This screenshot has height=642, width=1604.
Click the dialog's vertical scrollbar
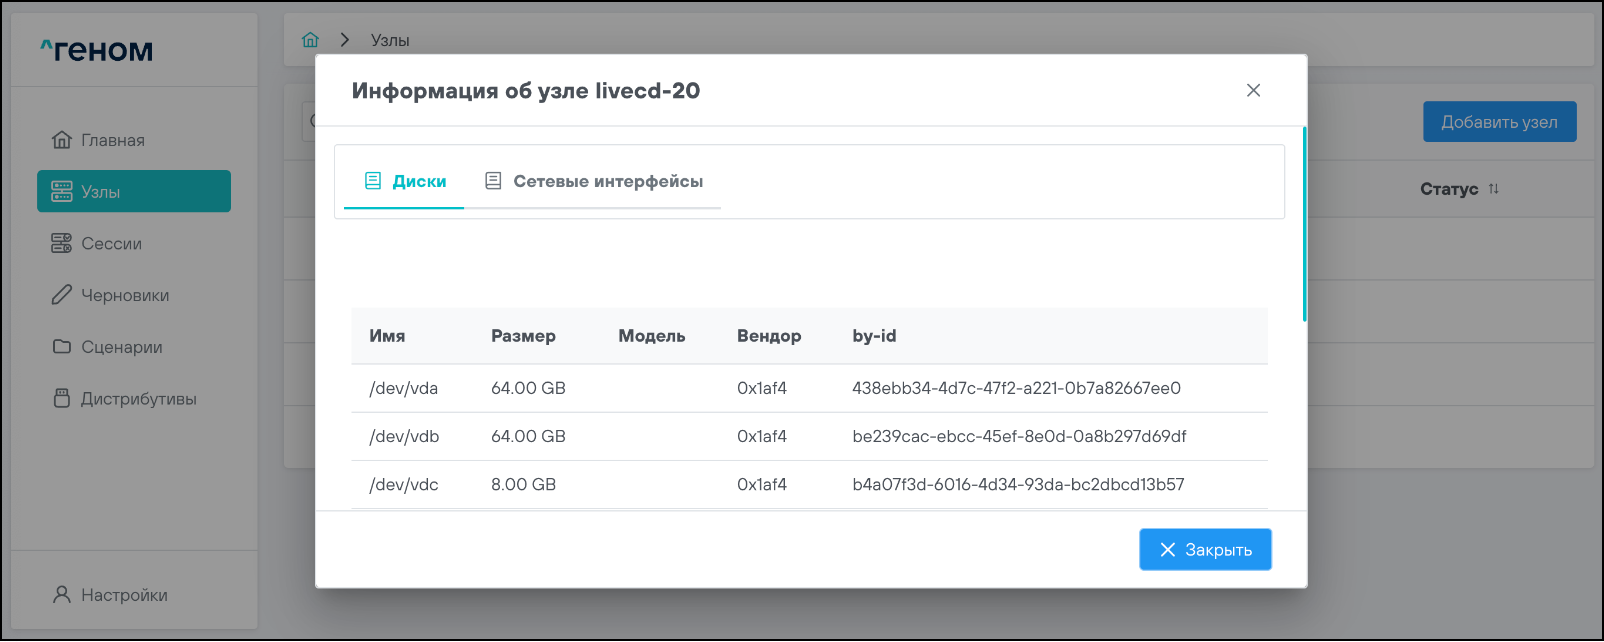[1304, 224]
